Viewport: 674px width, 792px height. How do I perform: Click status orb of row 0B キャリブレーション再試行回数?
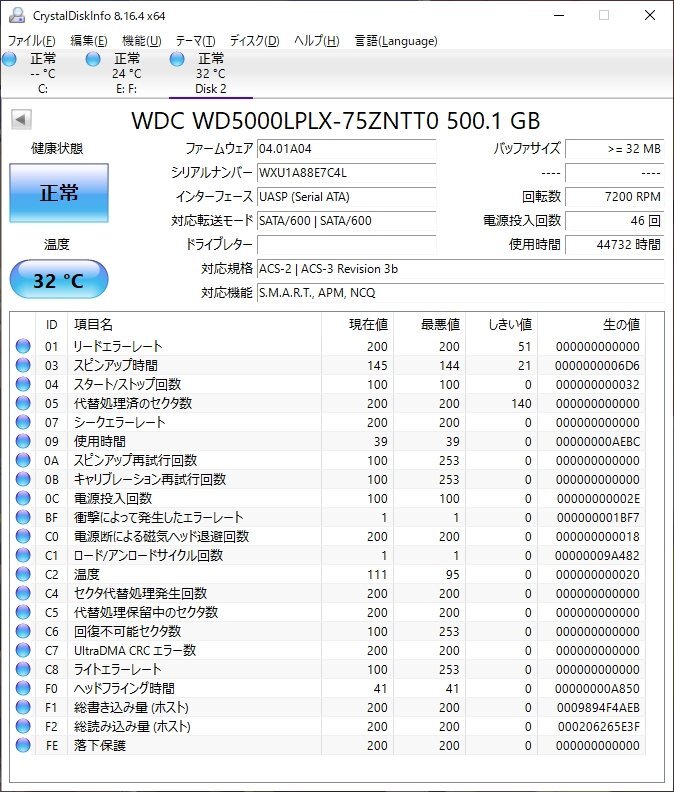[x=23, y=479]
